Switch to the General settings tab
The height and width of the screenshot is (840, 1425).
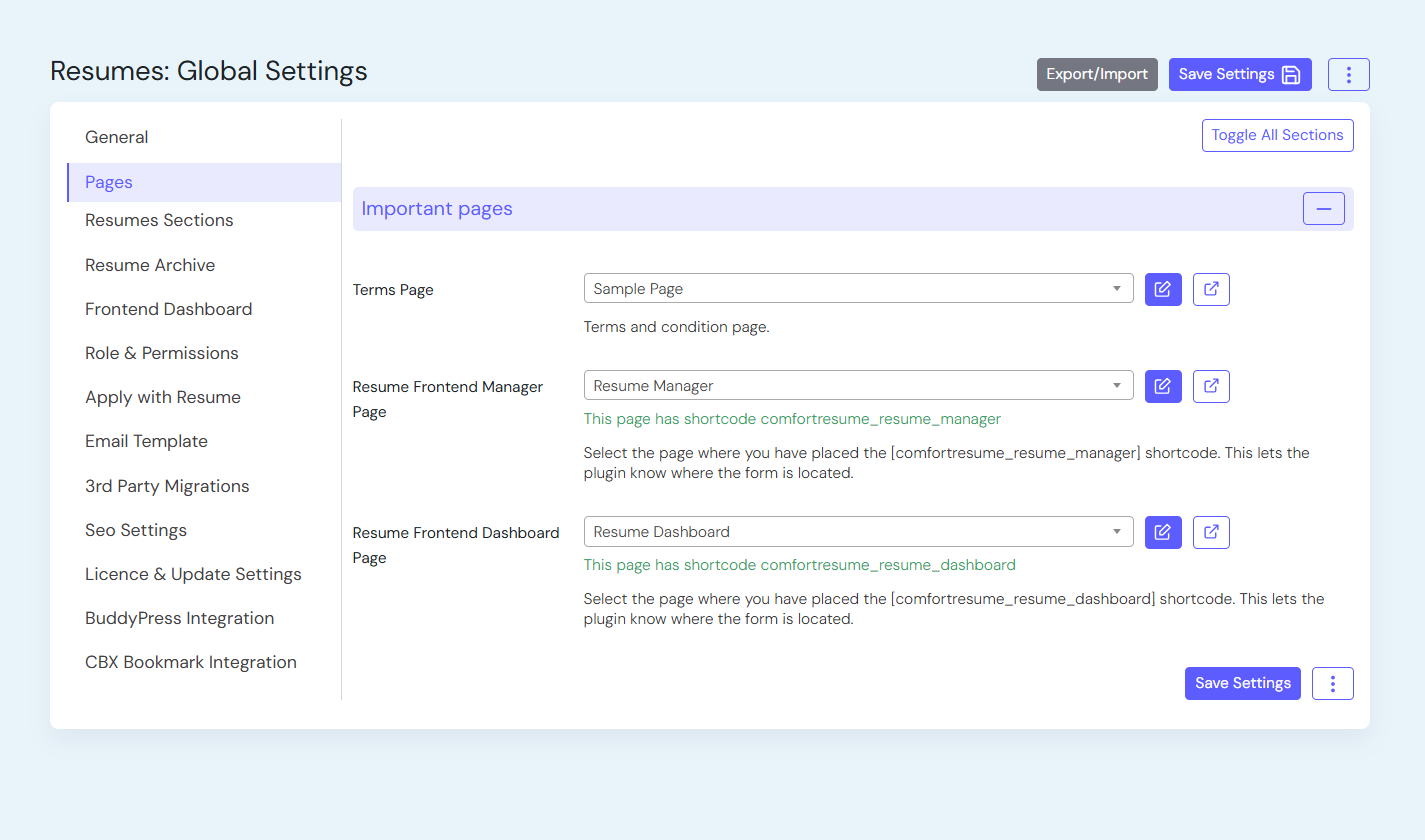click(117, 137)
